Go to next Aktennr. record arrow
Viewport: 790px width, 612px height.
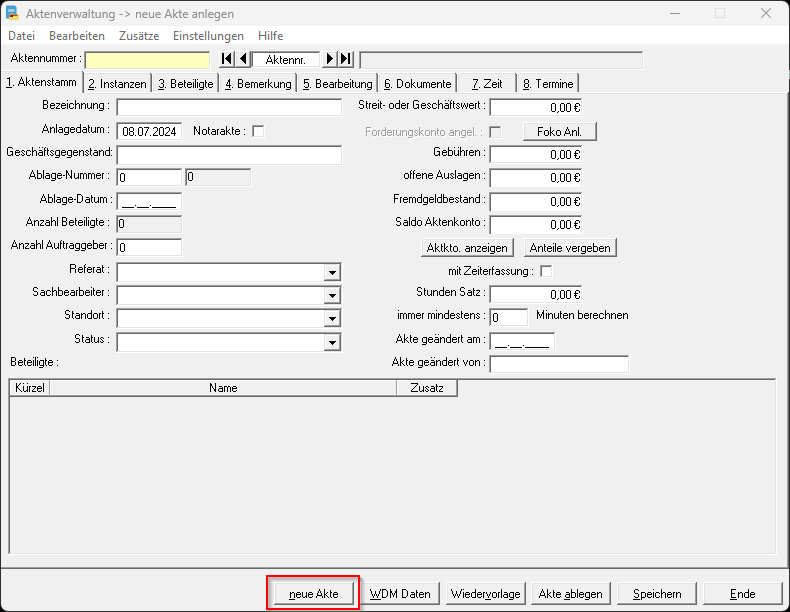tap(330, 59)
